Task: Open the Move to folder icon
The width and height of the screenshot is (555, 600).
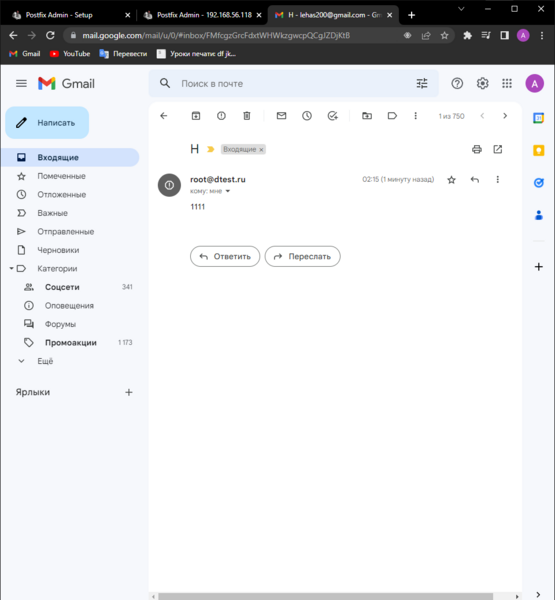Action: click(367, 116)
